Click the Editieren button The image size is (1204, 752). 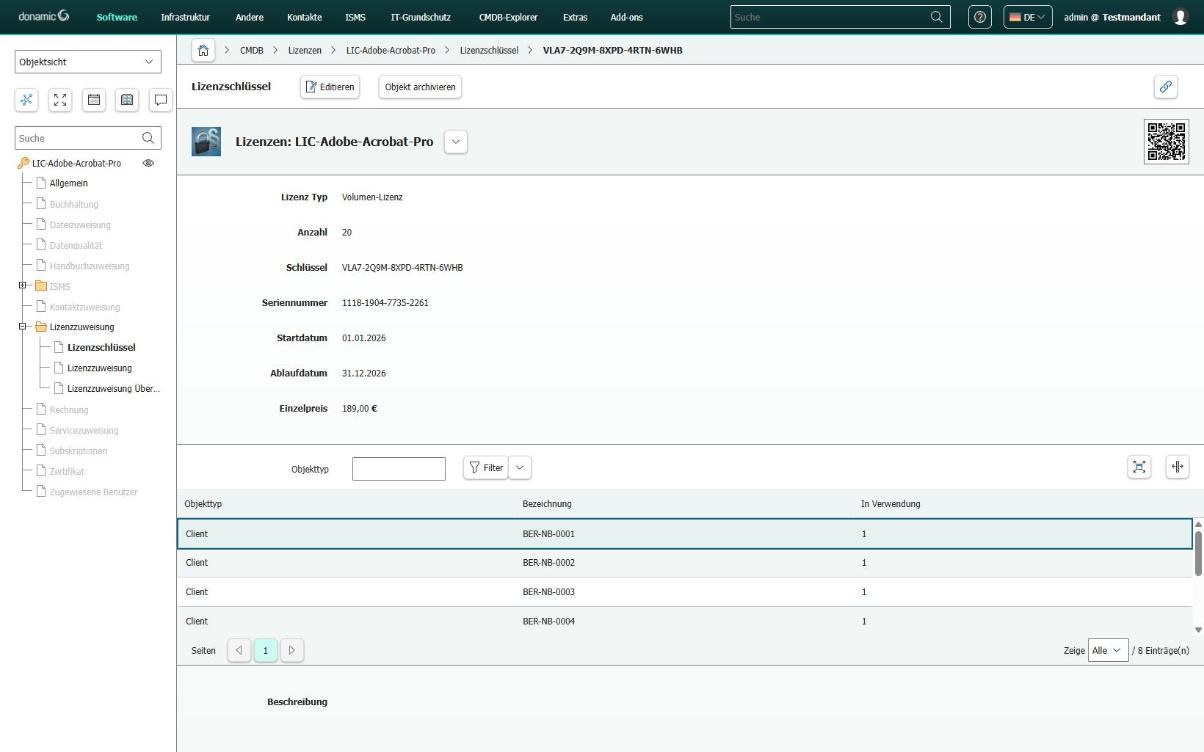pyautogui.click(x=330, y=87)
